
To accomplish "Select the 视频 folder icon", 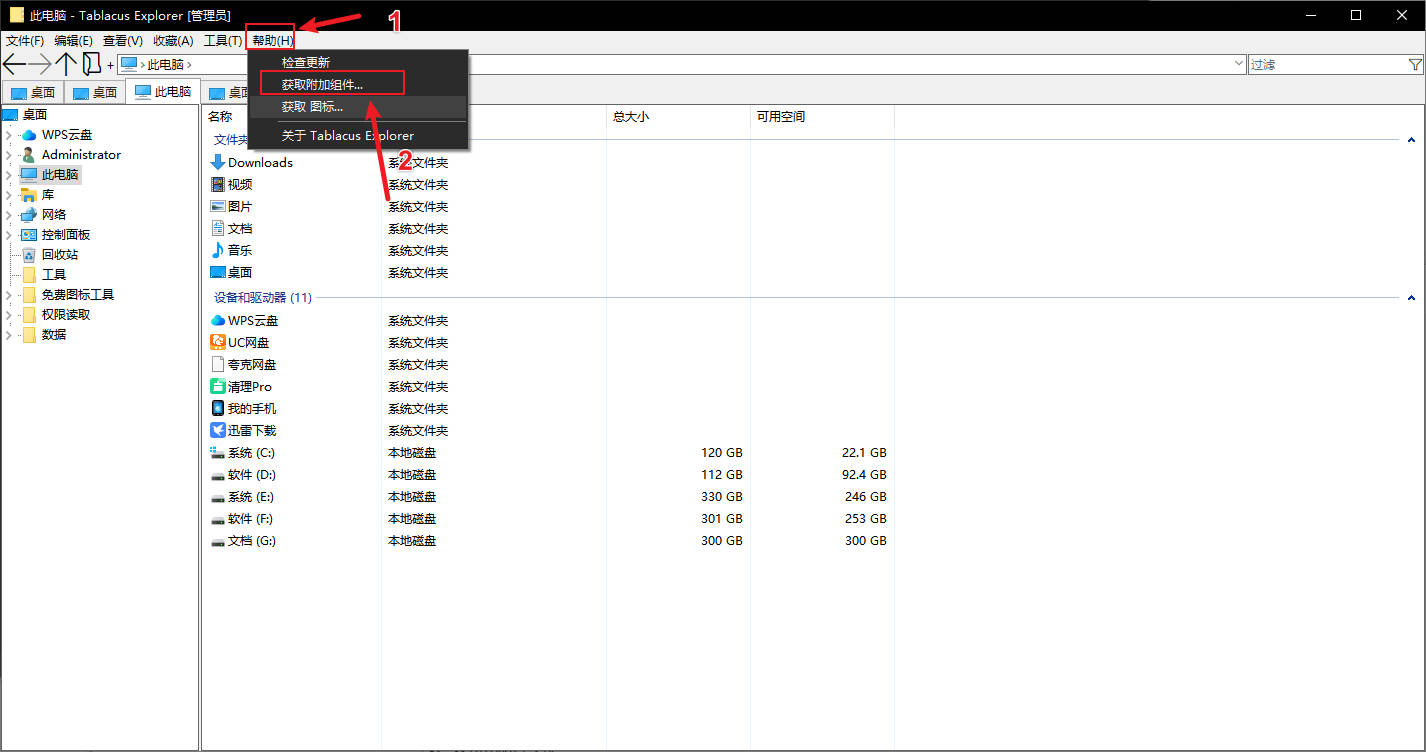I will tap(218, 184).
